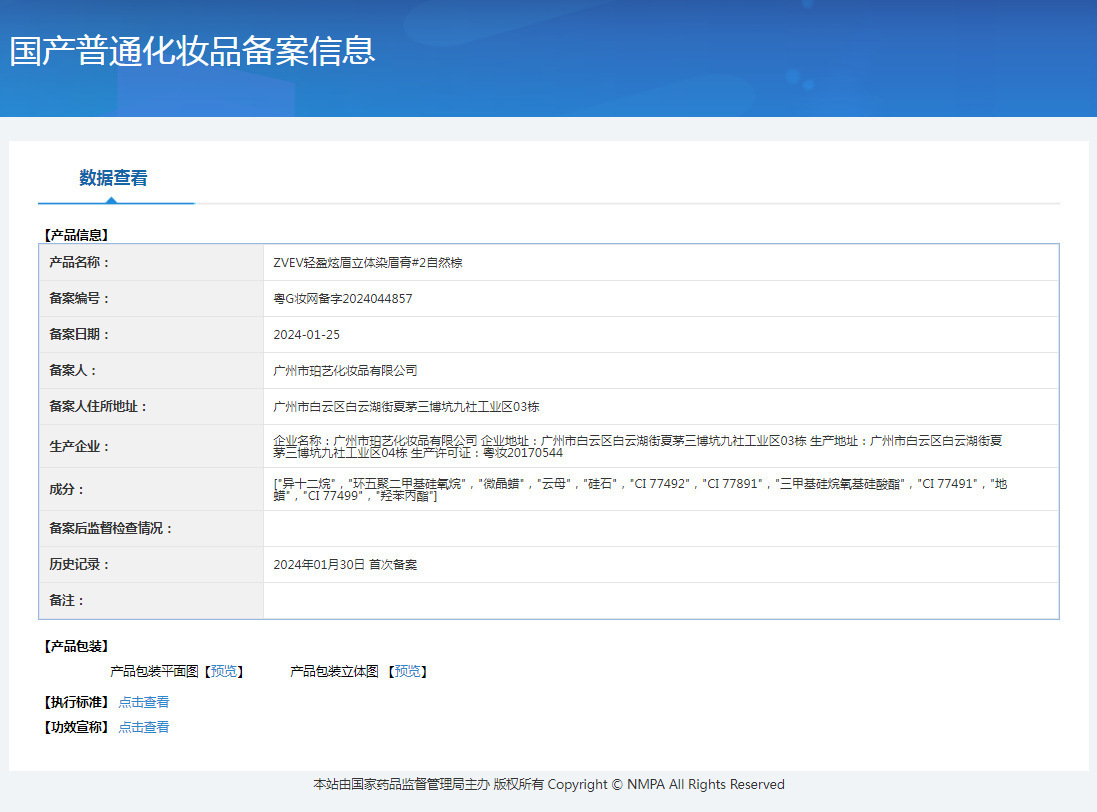Viewport: 1097px width, 812px height.
Task: Click the 【执行标准】 label
Action: click(76, 702)
